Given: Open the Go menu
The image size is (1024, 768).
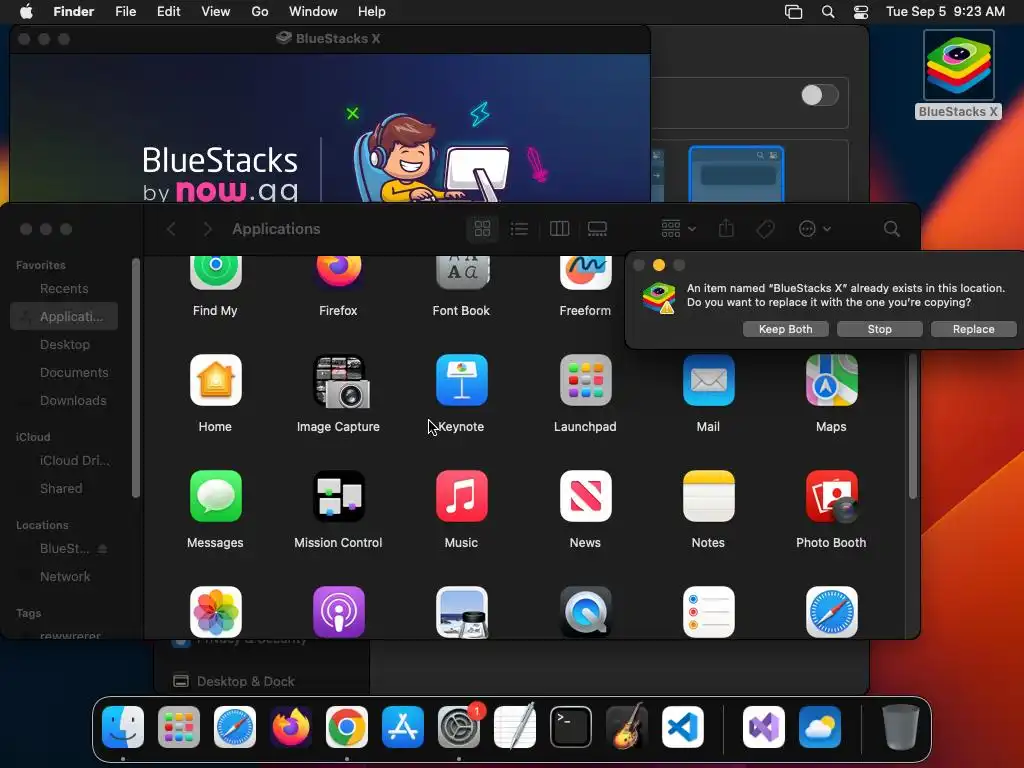Looking at the screenshot, I should tap(260, 12).
